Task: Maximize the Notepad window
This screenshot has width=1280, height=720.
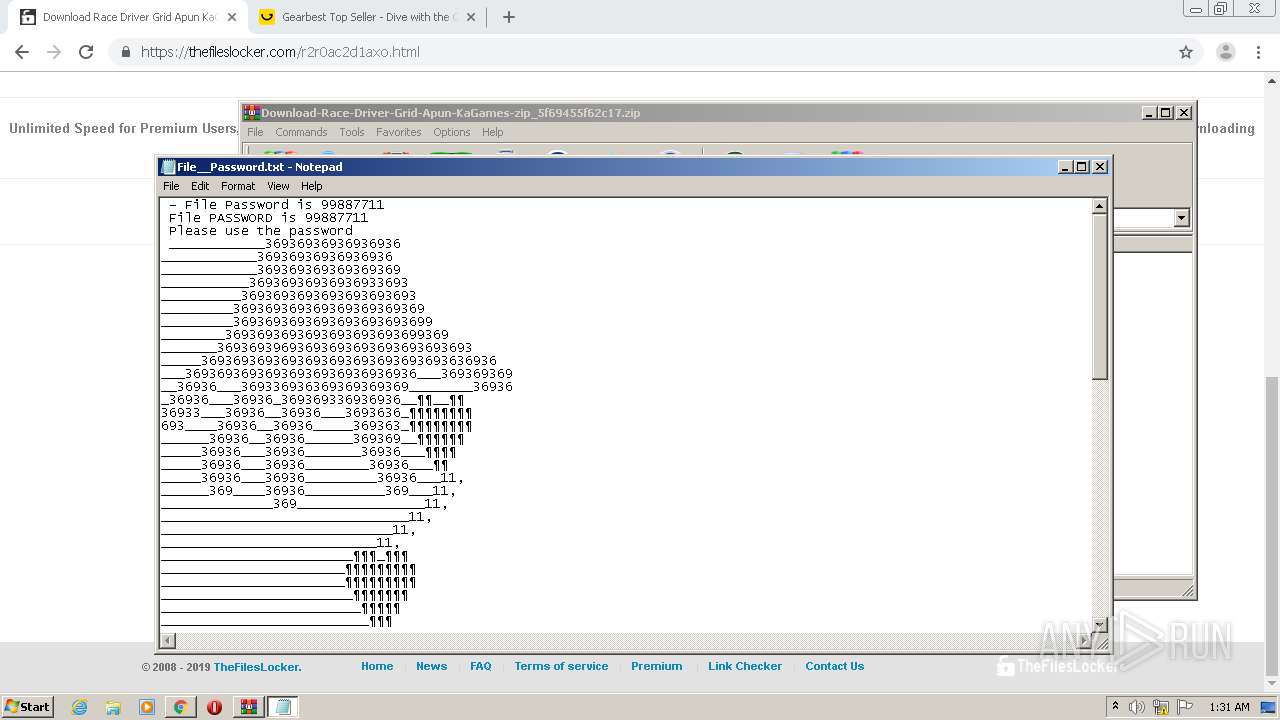Action: (x=1082, y=167)
